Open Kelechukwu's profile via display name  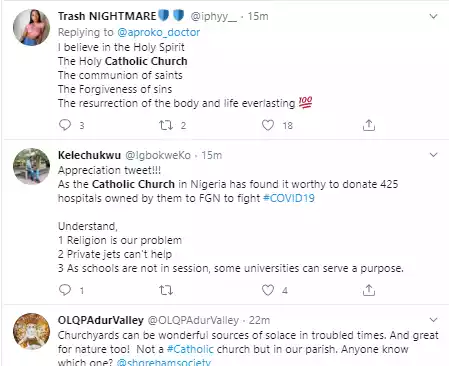coord(89,155)
